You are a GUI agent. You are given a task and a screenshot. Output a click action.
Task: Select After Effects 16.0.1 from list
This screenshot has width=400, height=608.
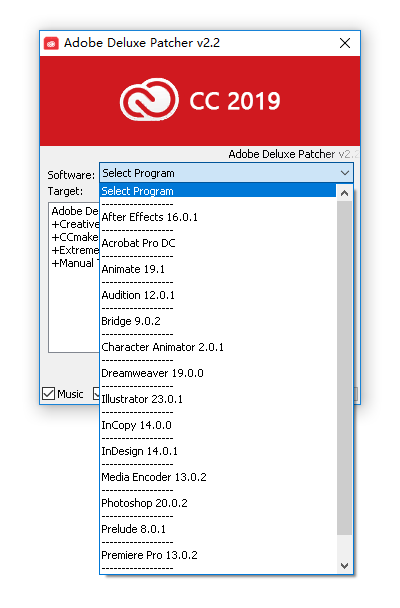click(x=218, y=217)
